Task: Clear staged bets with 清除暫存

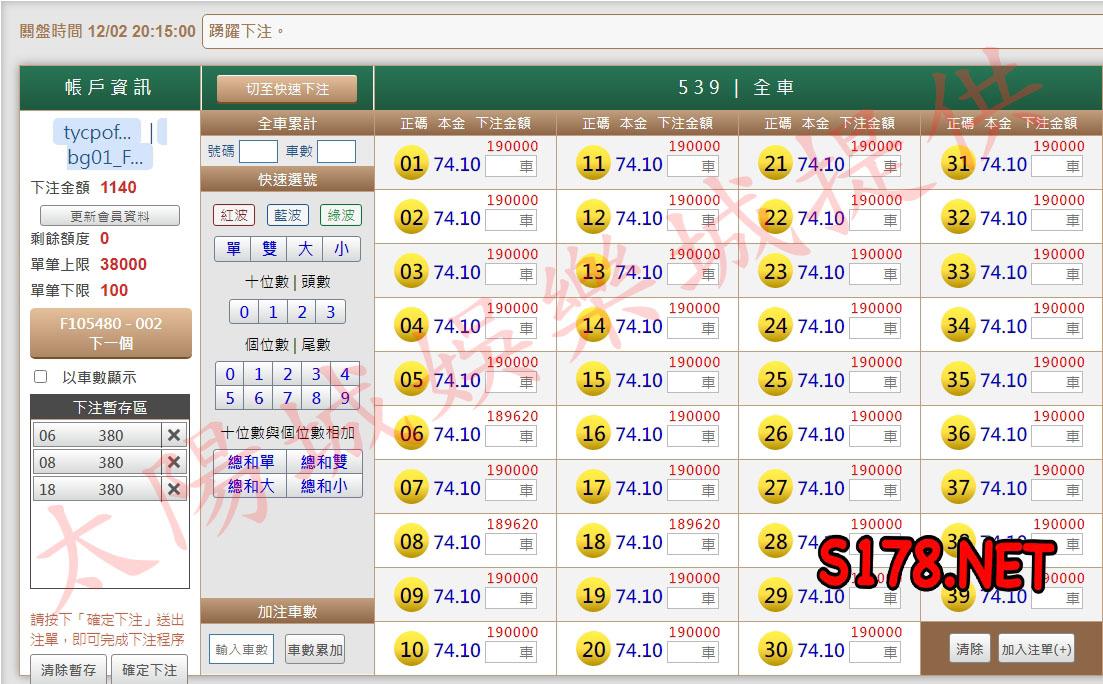Action: [x=68, y=669]
